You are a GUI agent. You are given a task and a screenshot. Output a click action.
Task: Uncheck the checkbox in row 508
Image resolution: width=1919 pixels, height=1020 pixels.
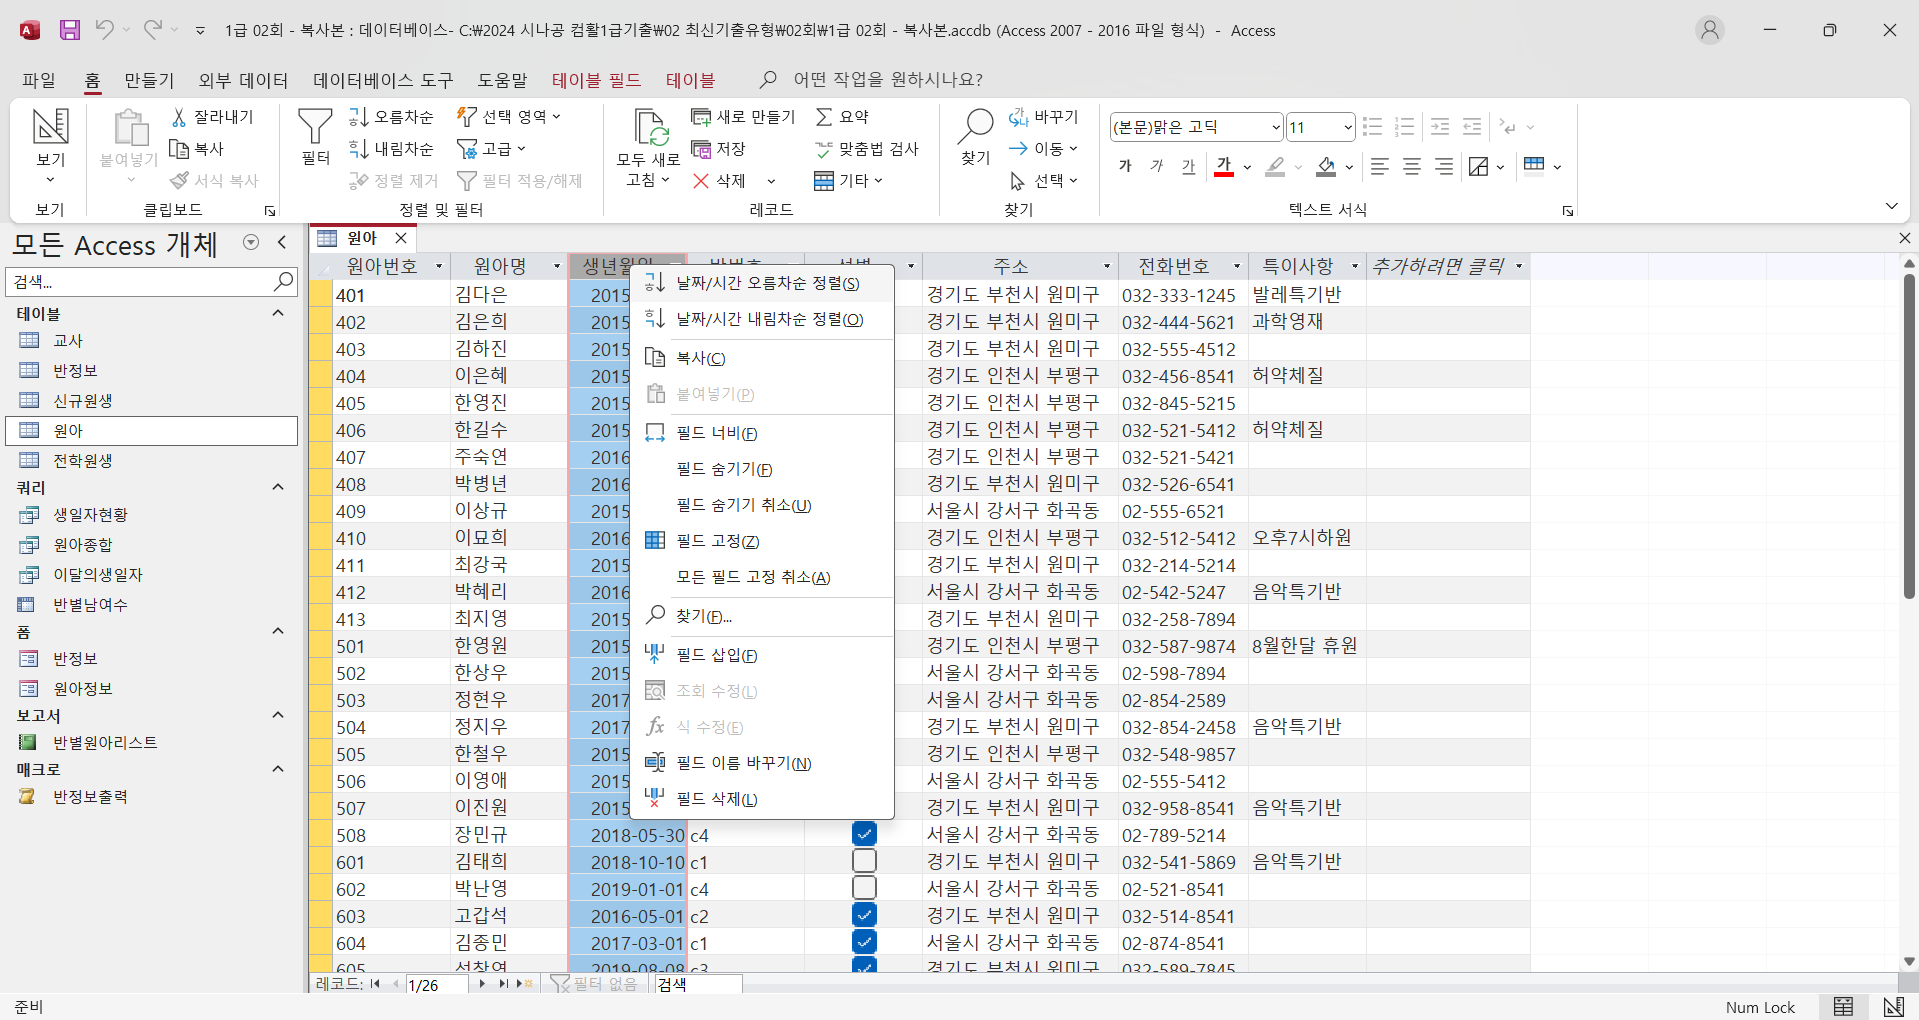(864, 834)
